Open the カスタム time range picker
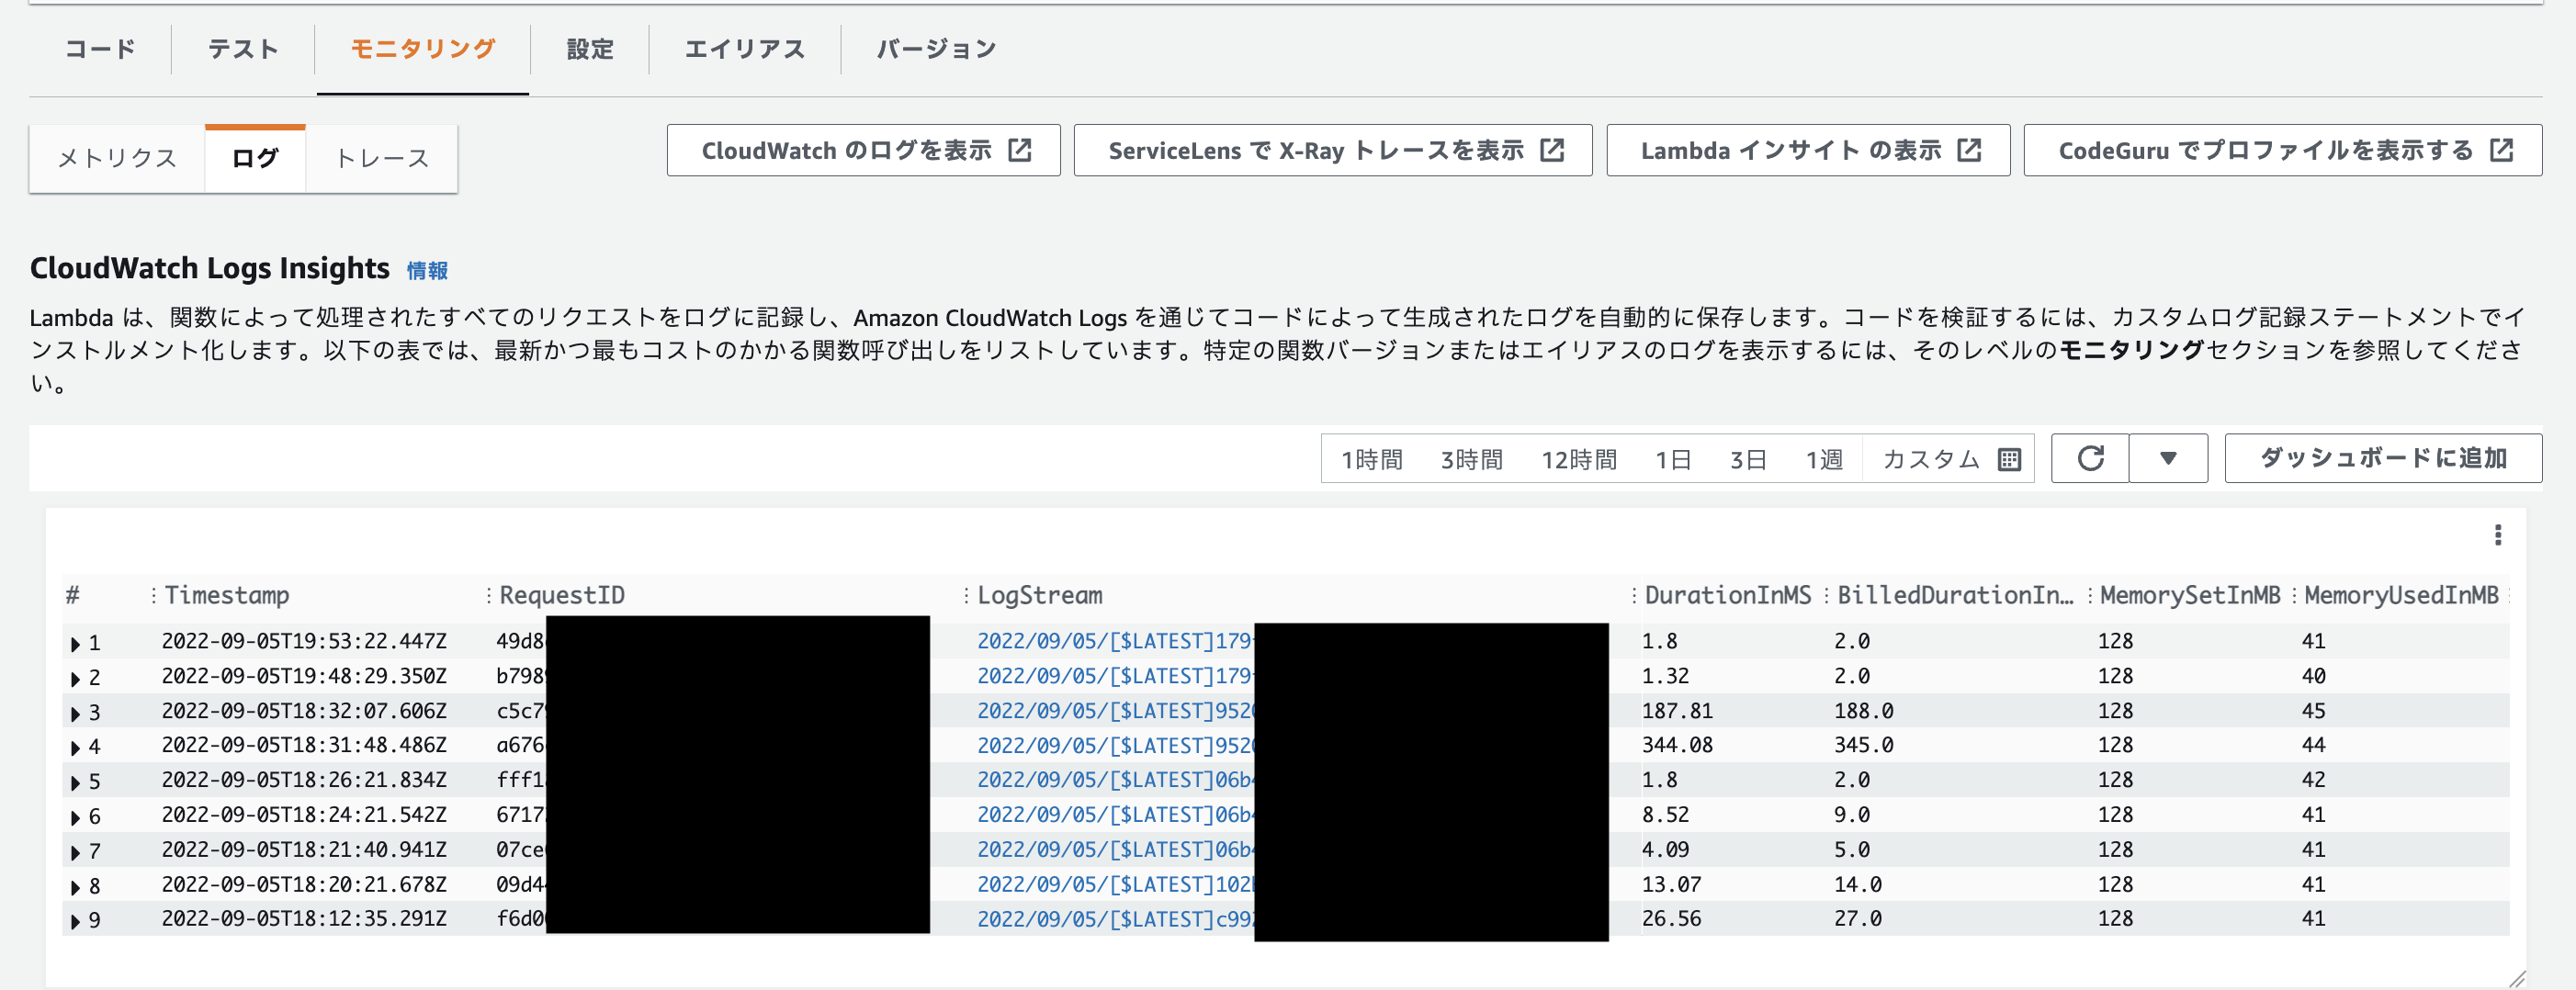Screen dimensions: 2576x990 coord(1951,459)
